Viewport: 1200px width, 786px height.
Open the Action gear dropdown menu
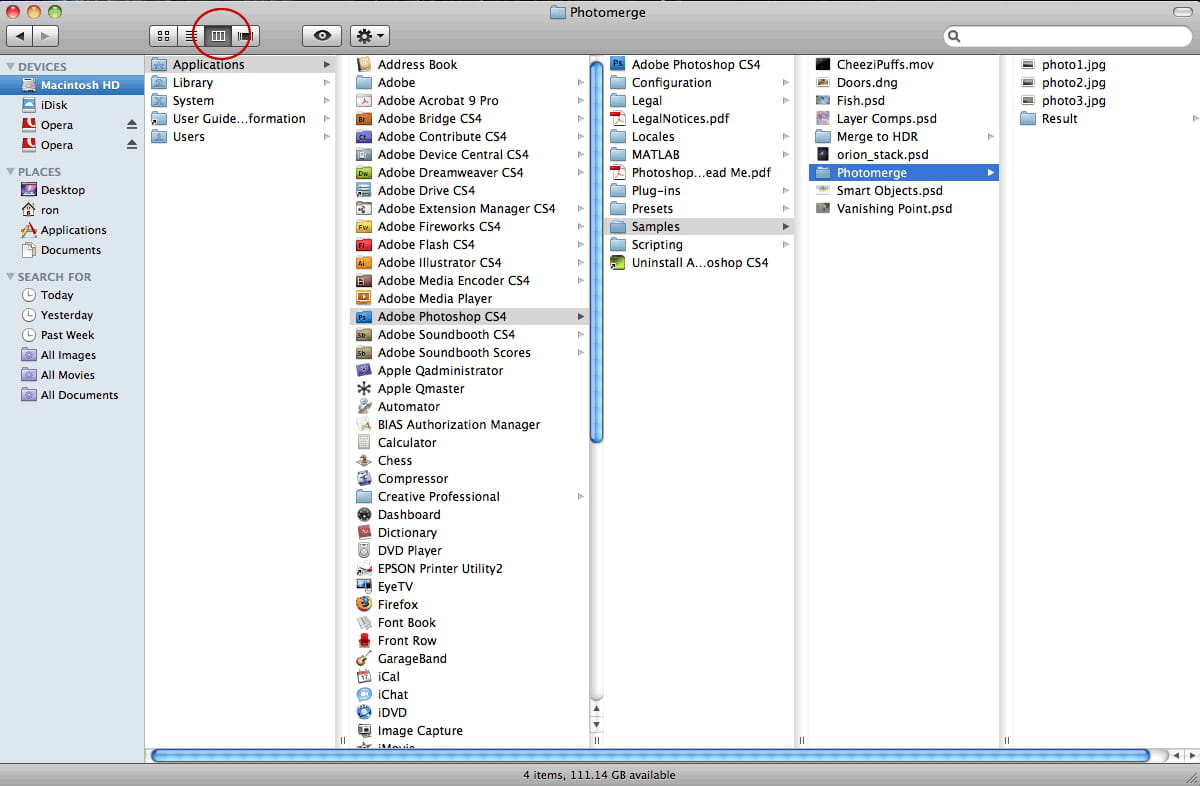[x=369, y=36]
